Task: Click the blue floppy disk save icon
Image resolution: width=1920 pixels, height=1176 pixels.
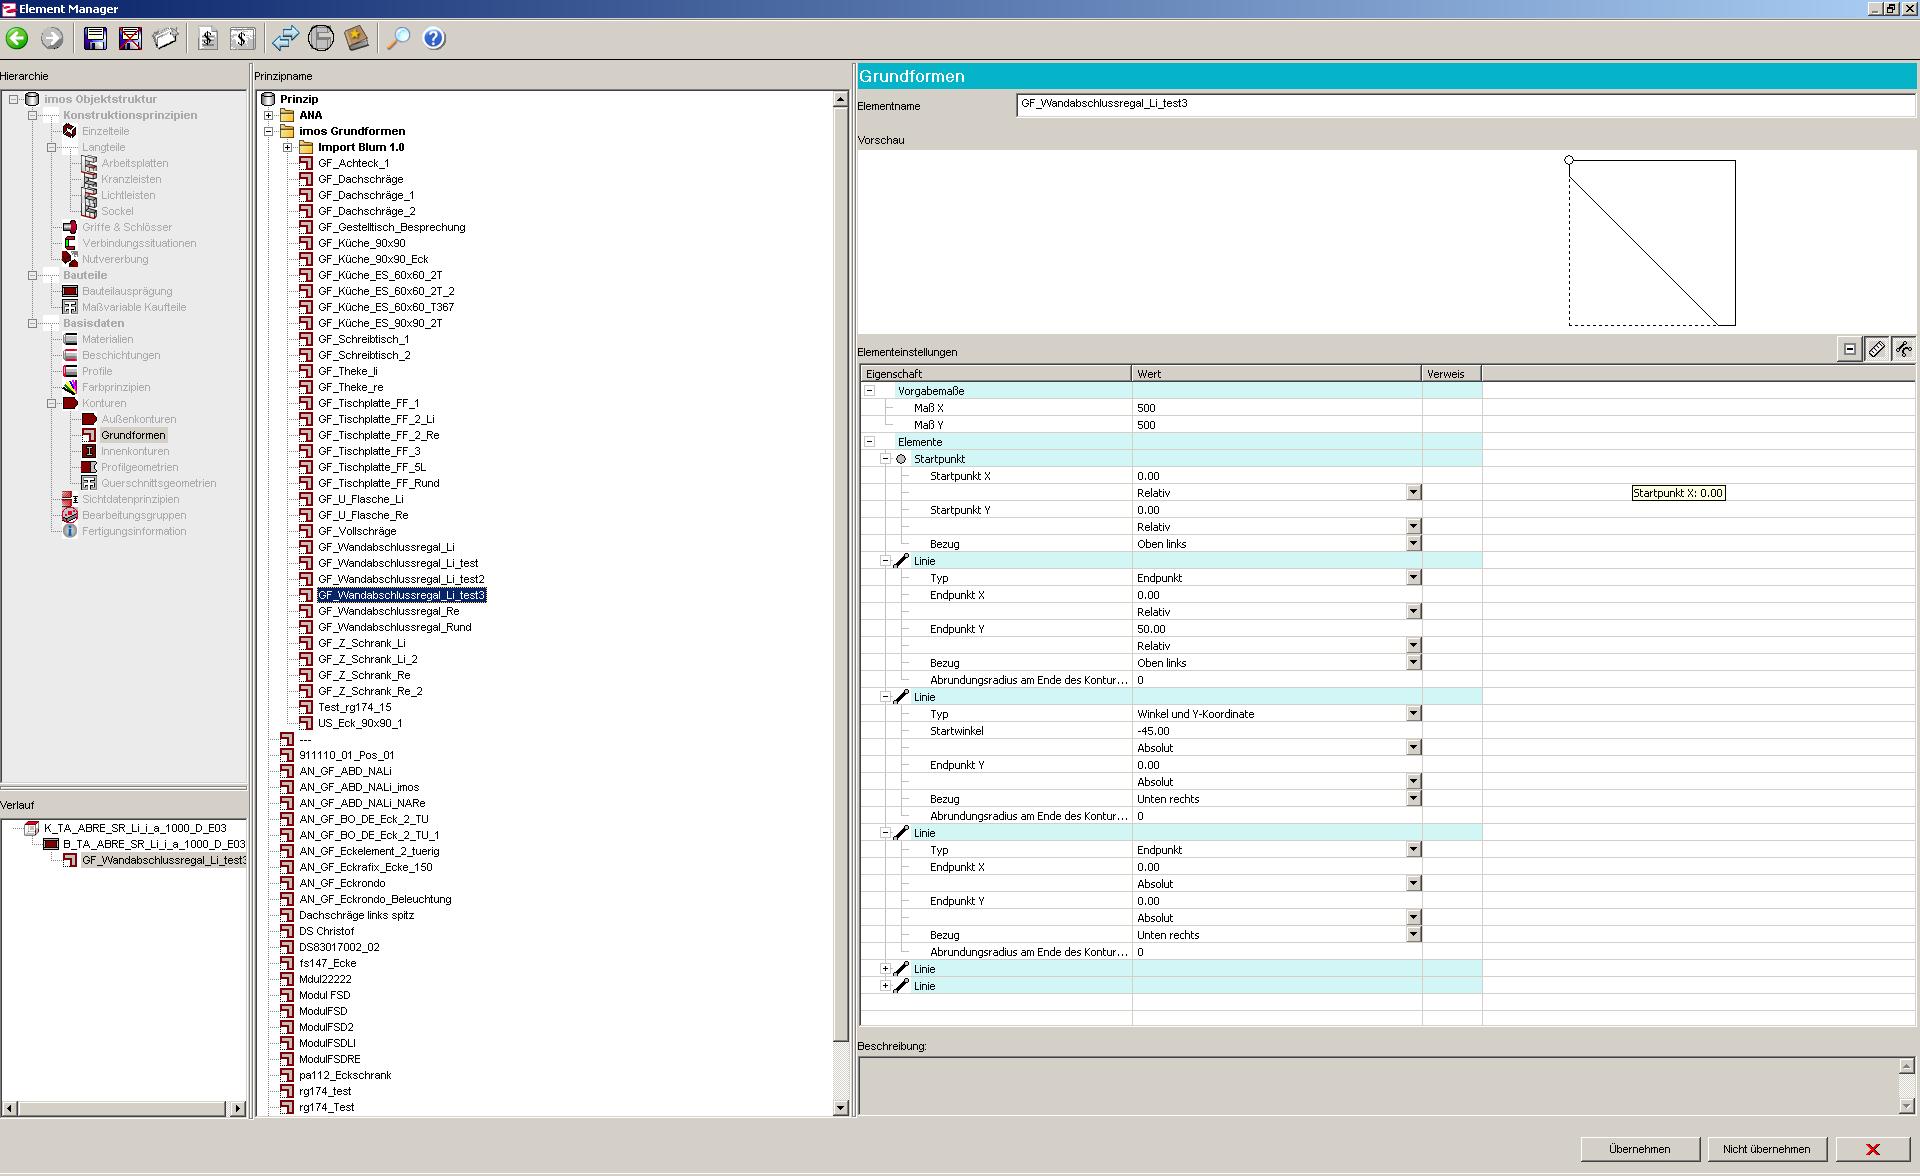Action: 95,39
